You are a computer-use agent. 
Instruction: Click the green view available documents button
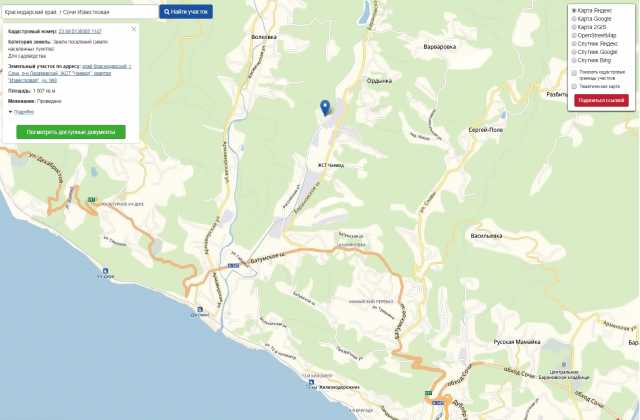point(71,132)
